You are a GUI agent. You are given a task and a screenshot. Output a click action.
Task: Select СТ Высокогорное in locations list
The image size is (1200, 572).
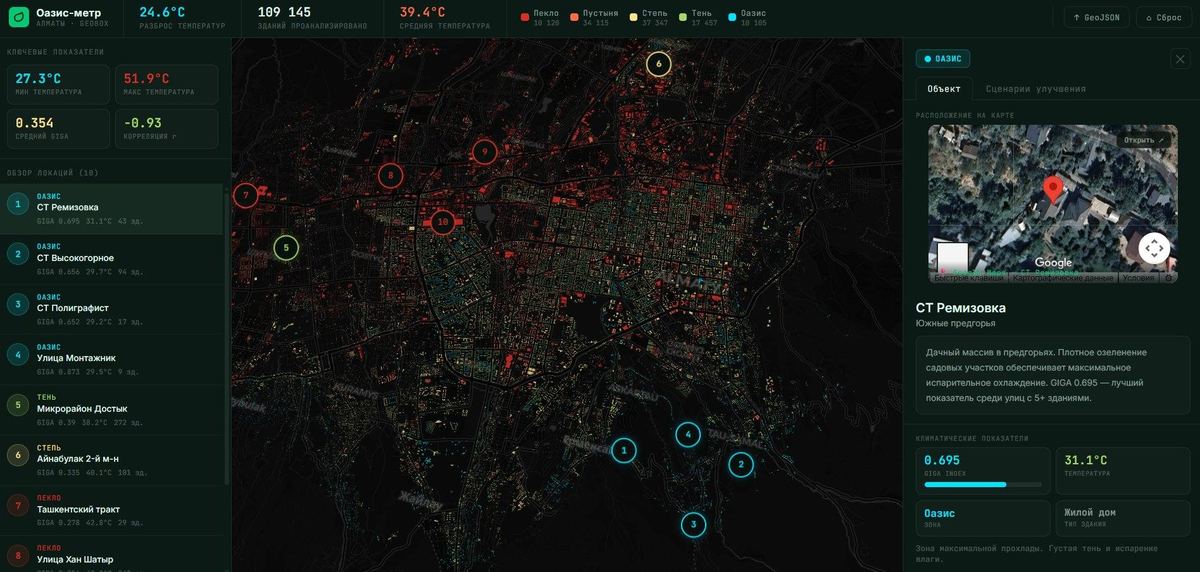coord(112,259)
